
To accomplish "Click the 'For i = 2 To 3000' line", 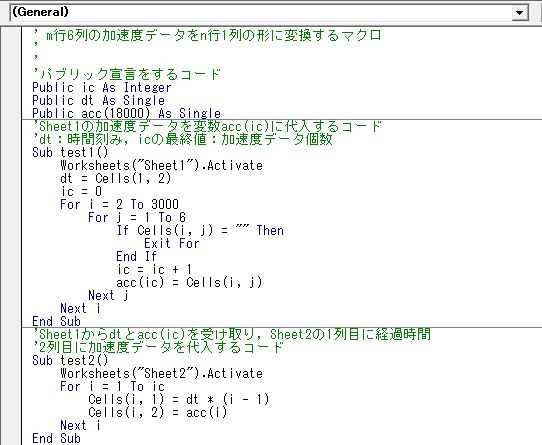I will pos(119,204).
